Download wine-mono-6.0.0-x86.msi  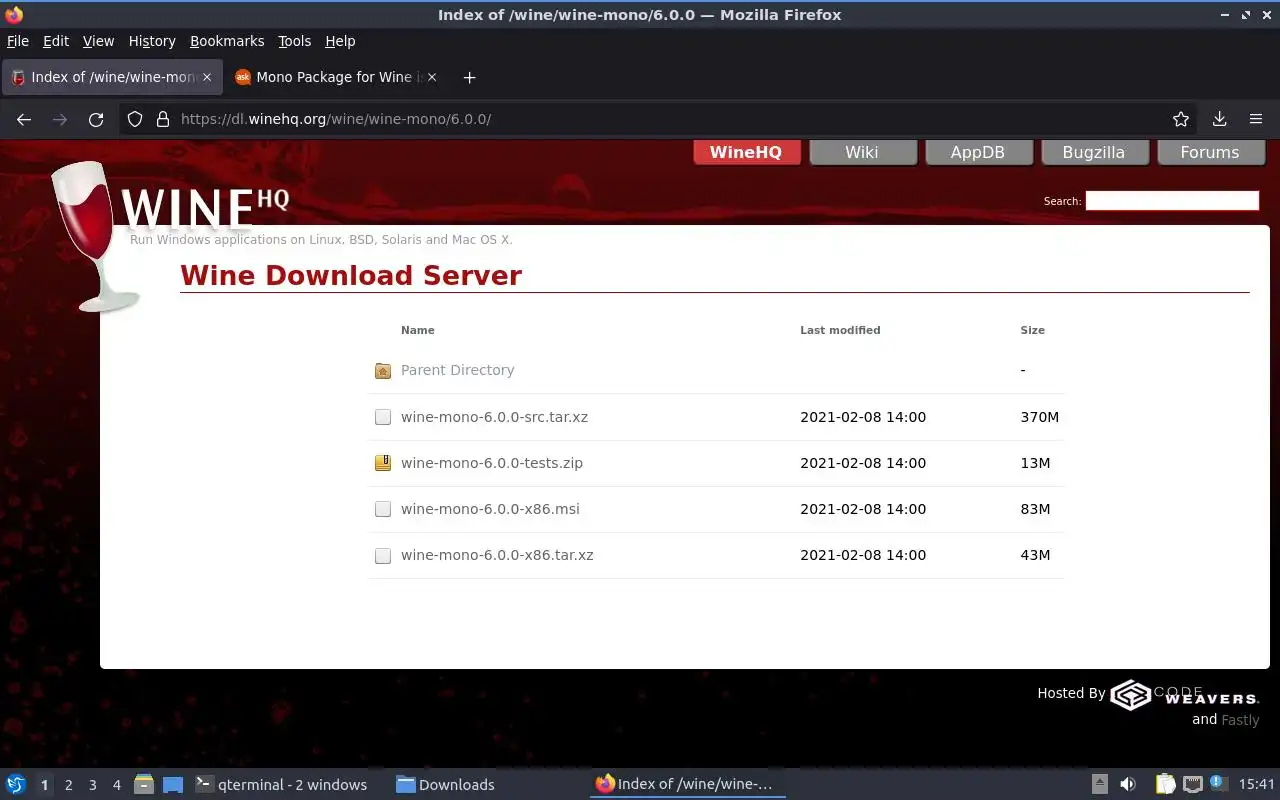tap(490, 509)
